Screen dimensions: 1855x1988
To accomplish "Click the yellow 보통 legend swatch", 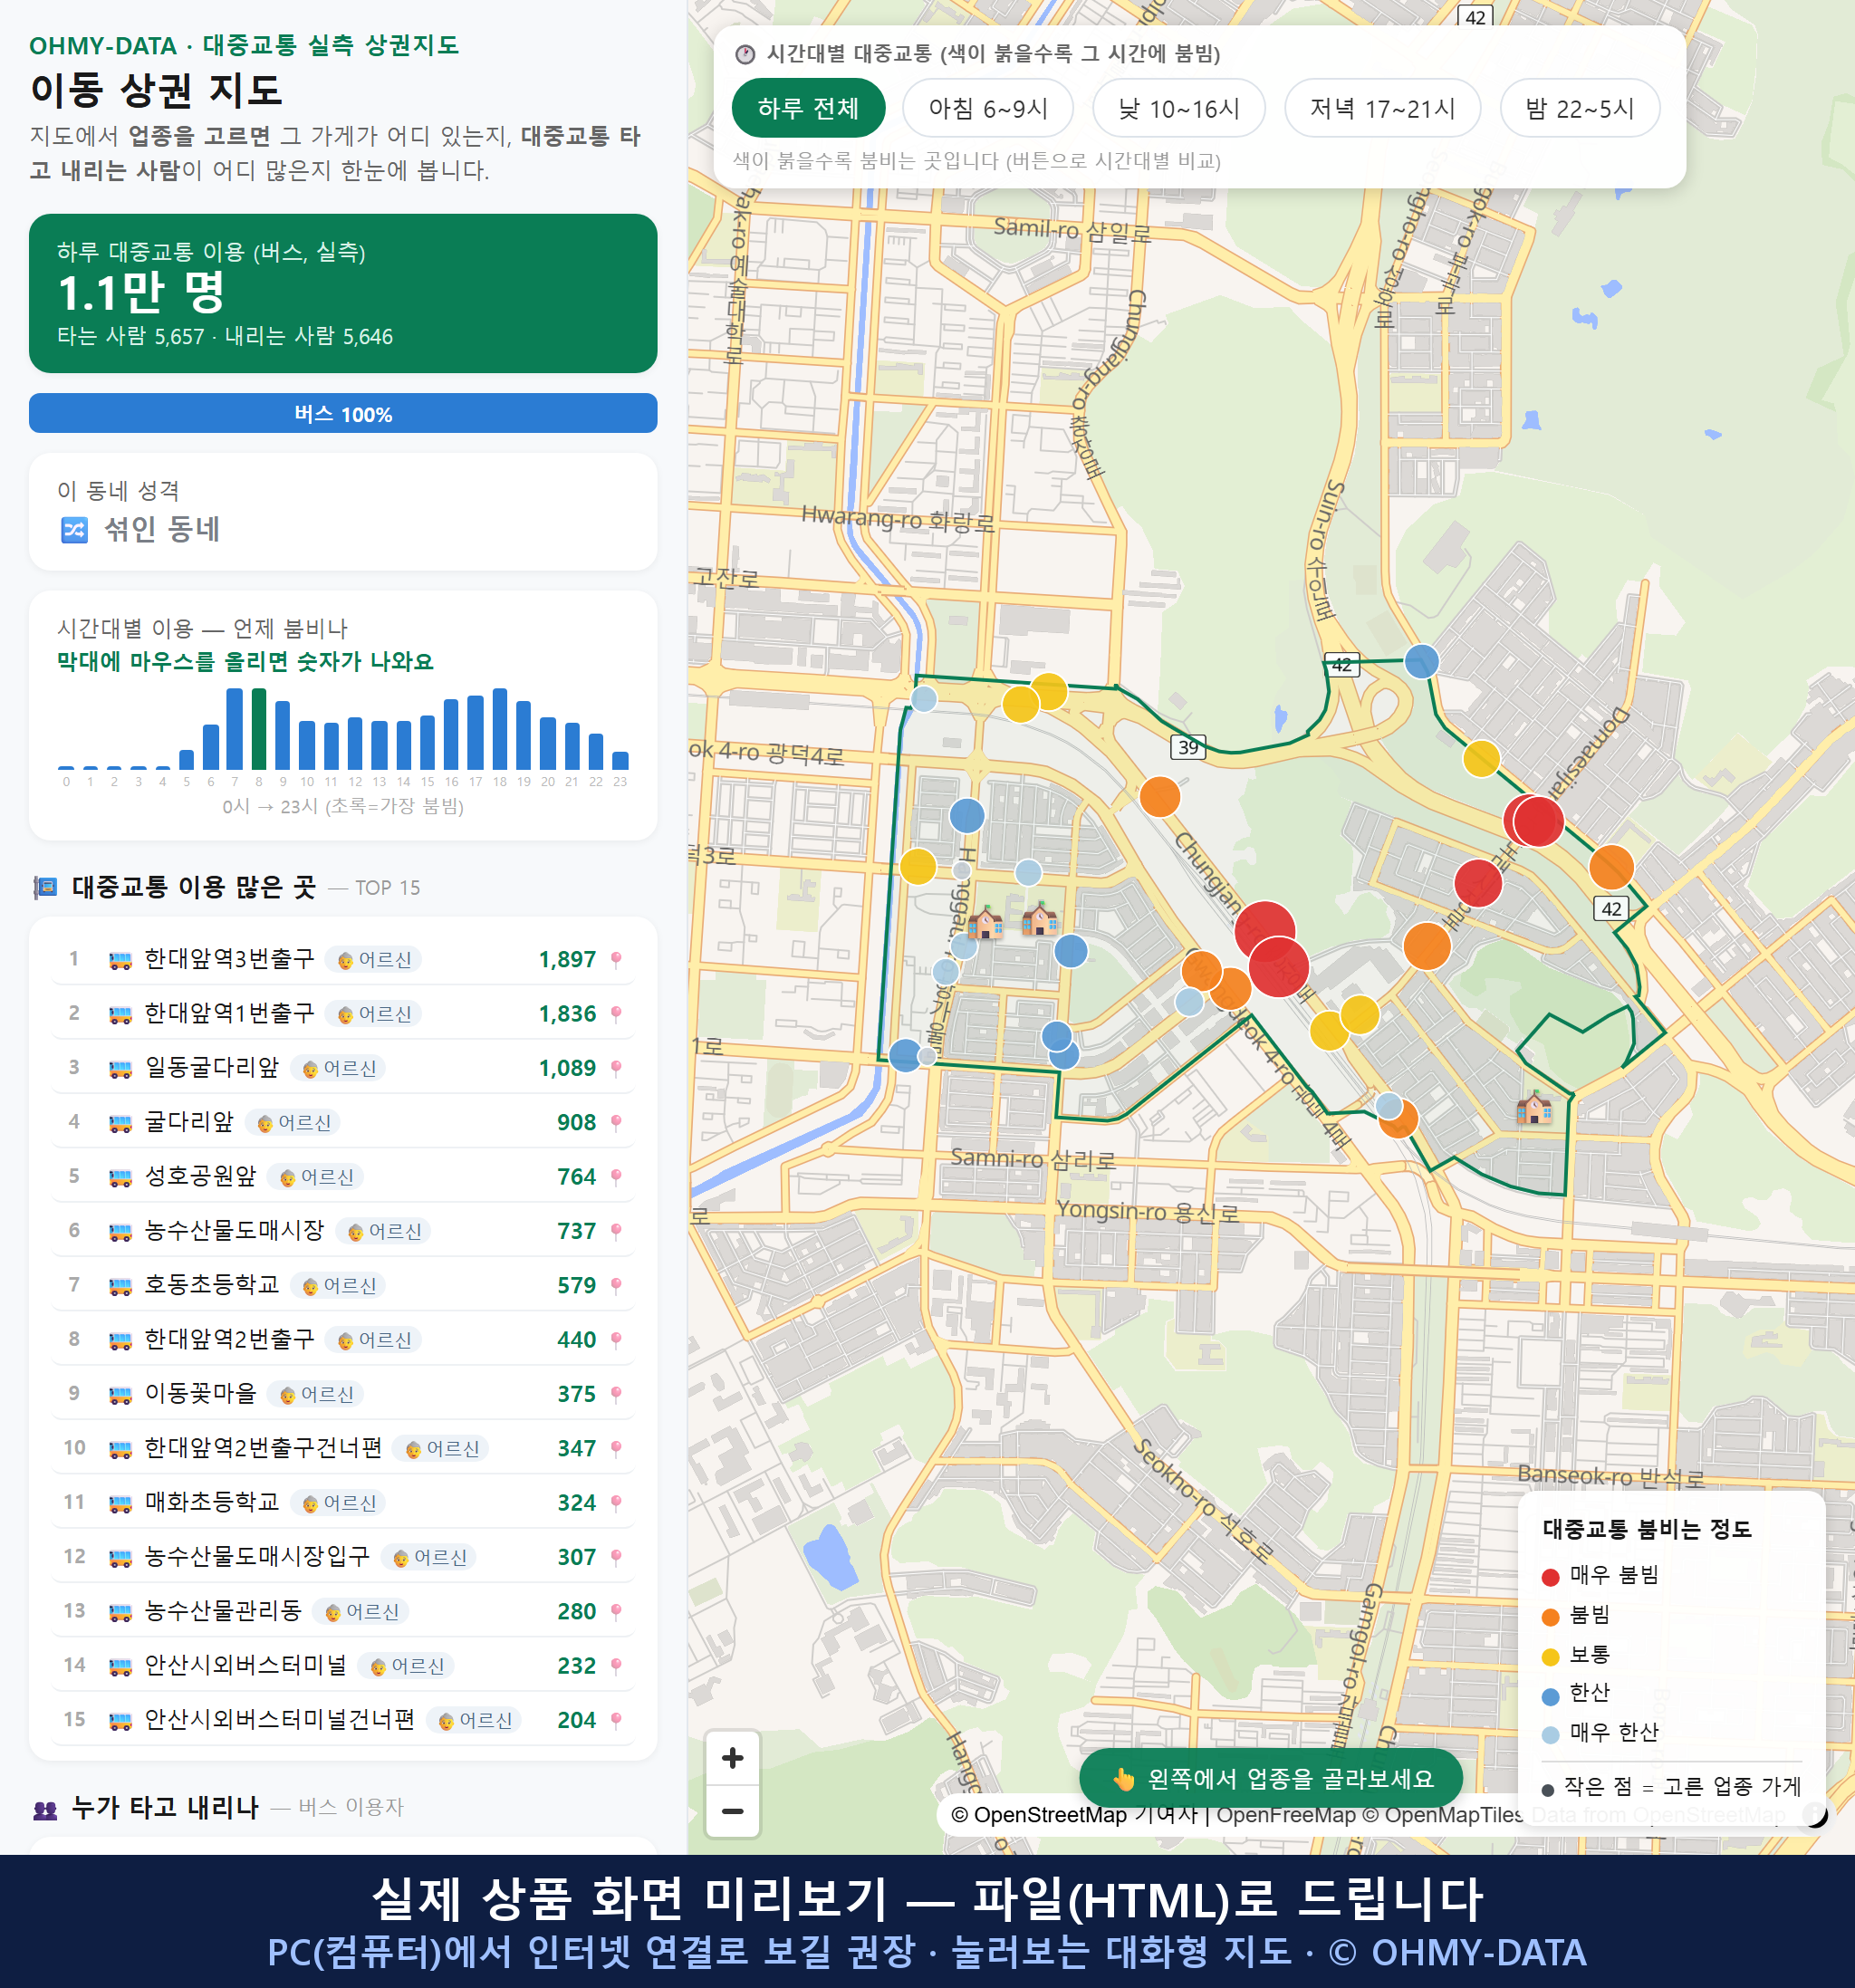I will point(1550,1657).
